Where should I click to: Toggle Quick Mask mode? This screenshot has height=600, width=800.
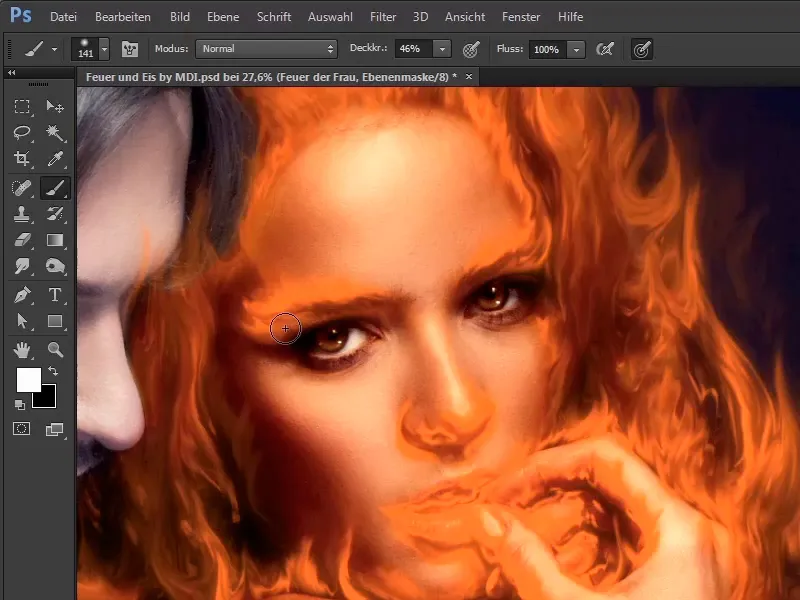[x=21, y=429]
